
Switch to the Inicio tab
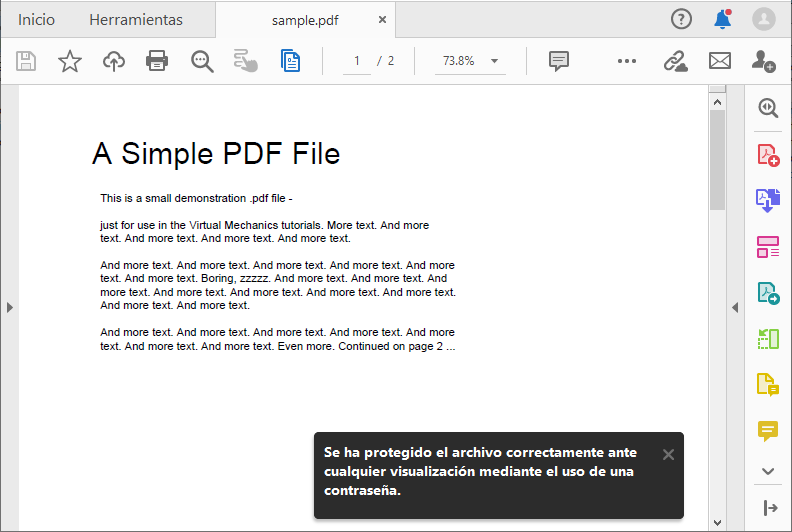click(x=36, y=20)
